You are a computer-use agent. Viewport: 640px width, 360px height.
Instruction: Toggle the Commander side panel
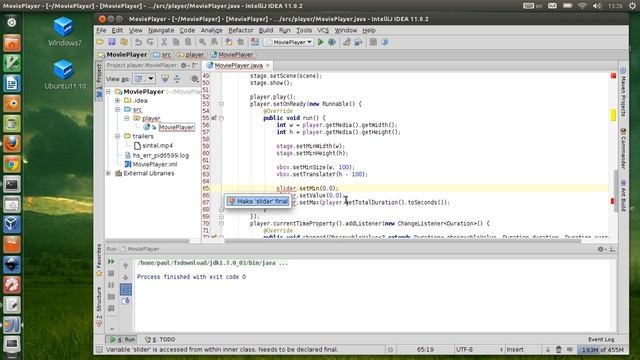(x=623, y=149)
